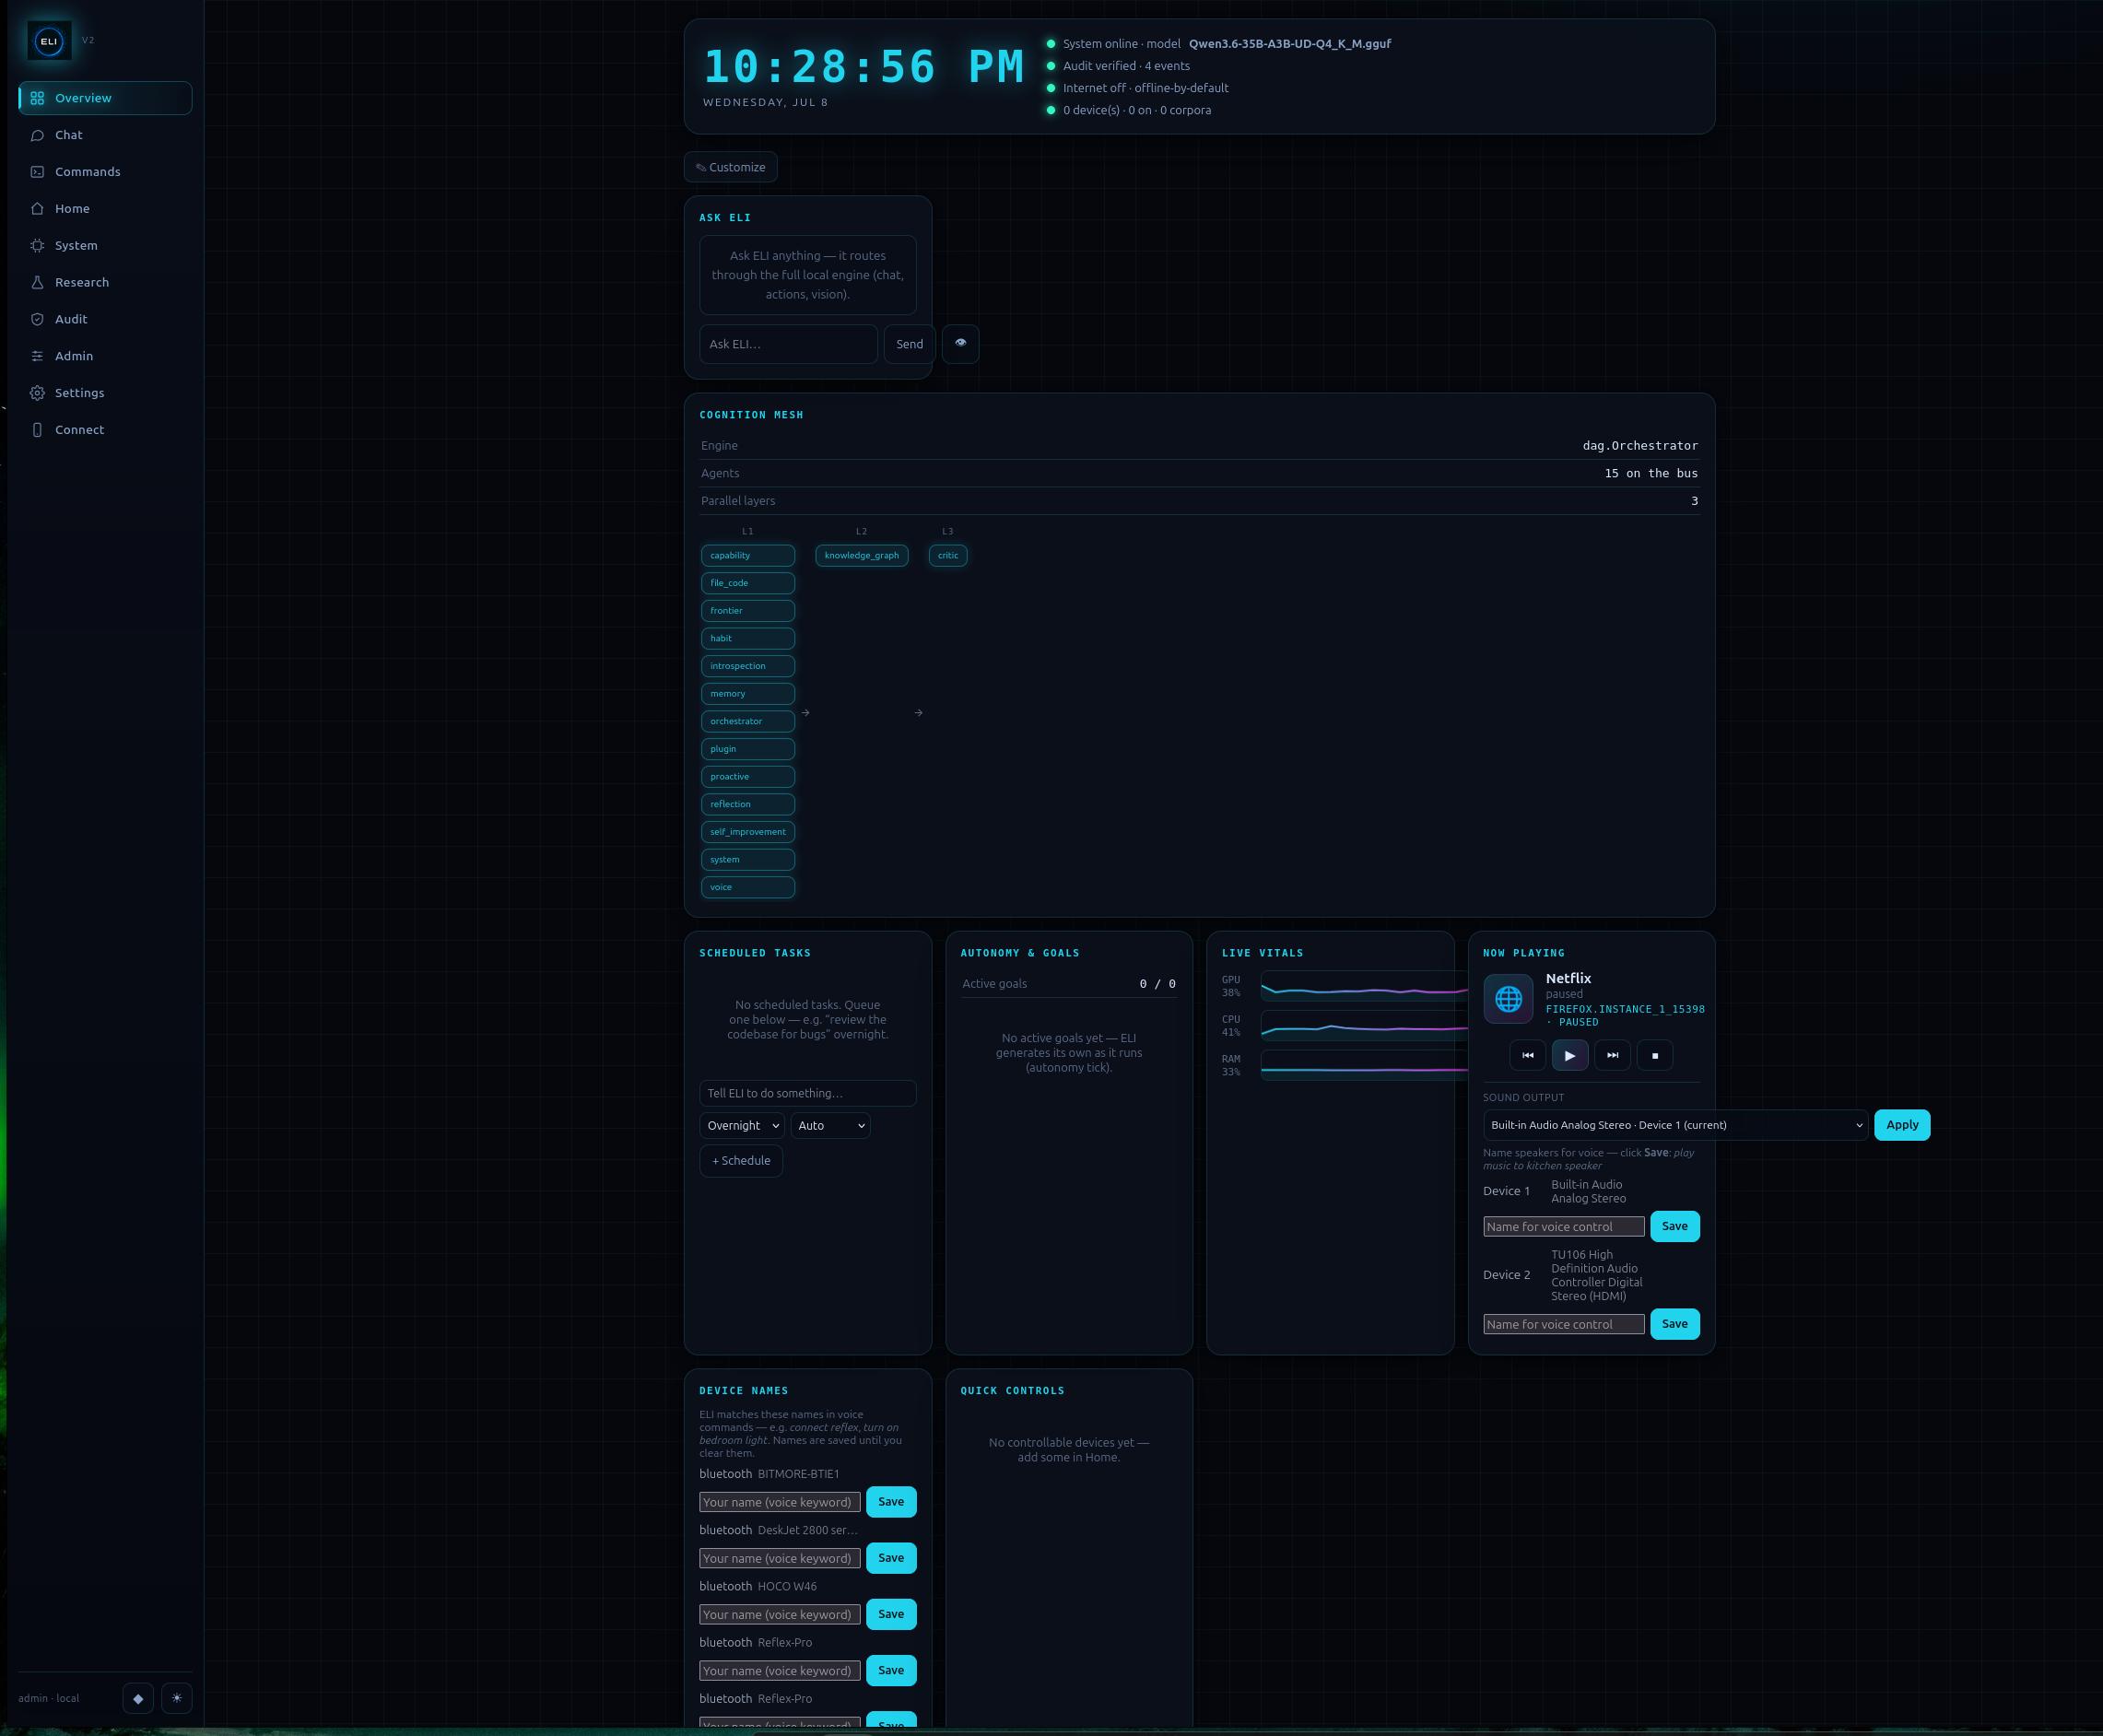Click the 'Audit verified · 4 events' status

pos(1126,66)
